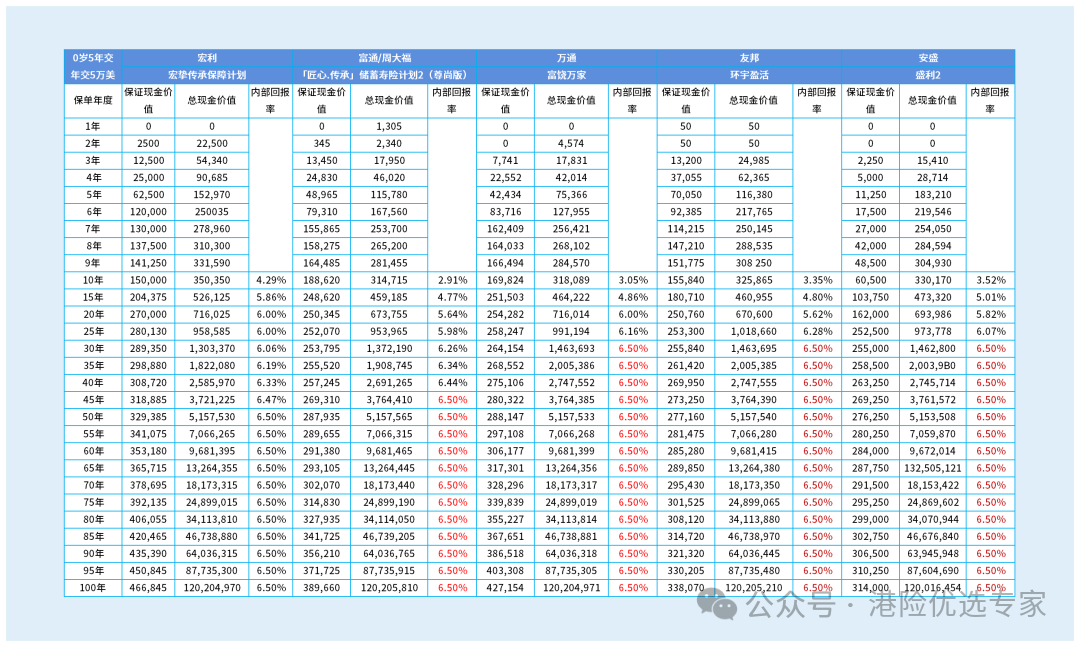The image size is (1080, 647).
Task: Select the '90,685' value cell
Action: click(x=212, y=178)
